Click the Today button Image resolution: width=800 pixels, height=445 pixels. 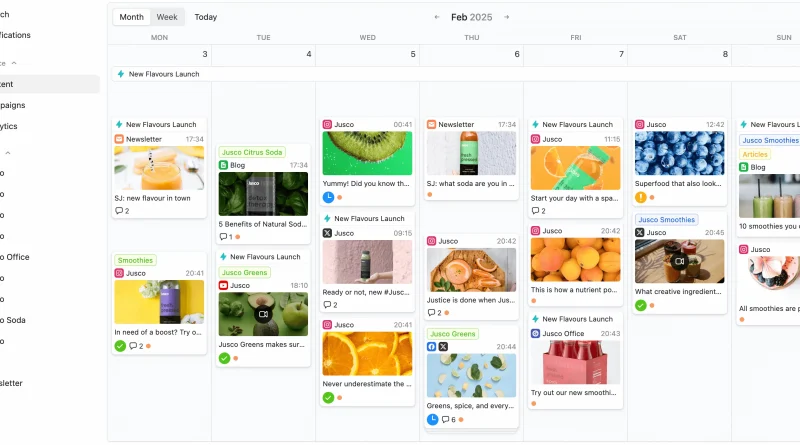205,17
